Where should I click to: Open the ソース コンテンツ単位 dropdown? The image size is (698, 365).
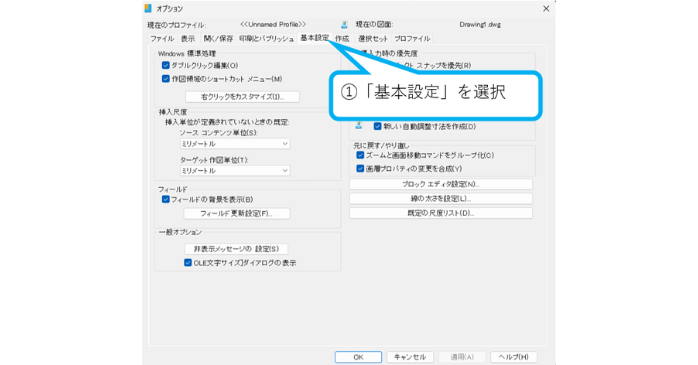click(235, 144)
